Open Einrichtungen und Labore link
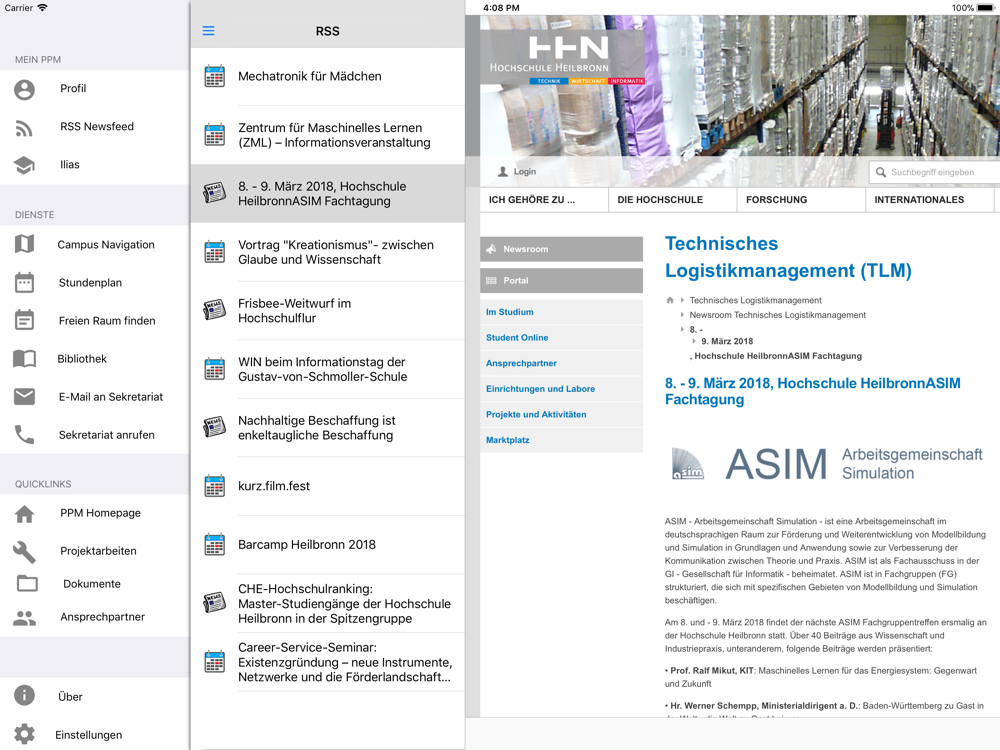This screenshot has width=1000, height=750. pyautogui.click(x=540, y=388)
